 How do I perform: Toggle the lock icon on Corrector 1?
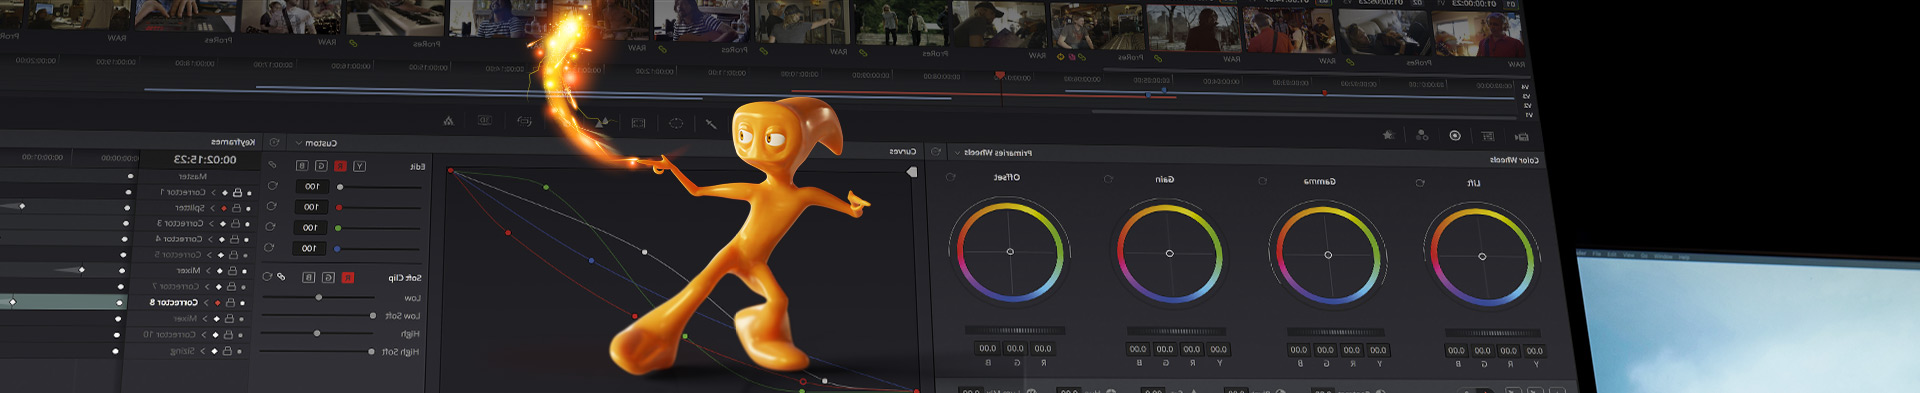[237, 192]
